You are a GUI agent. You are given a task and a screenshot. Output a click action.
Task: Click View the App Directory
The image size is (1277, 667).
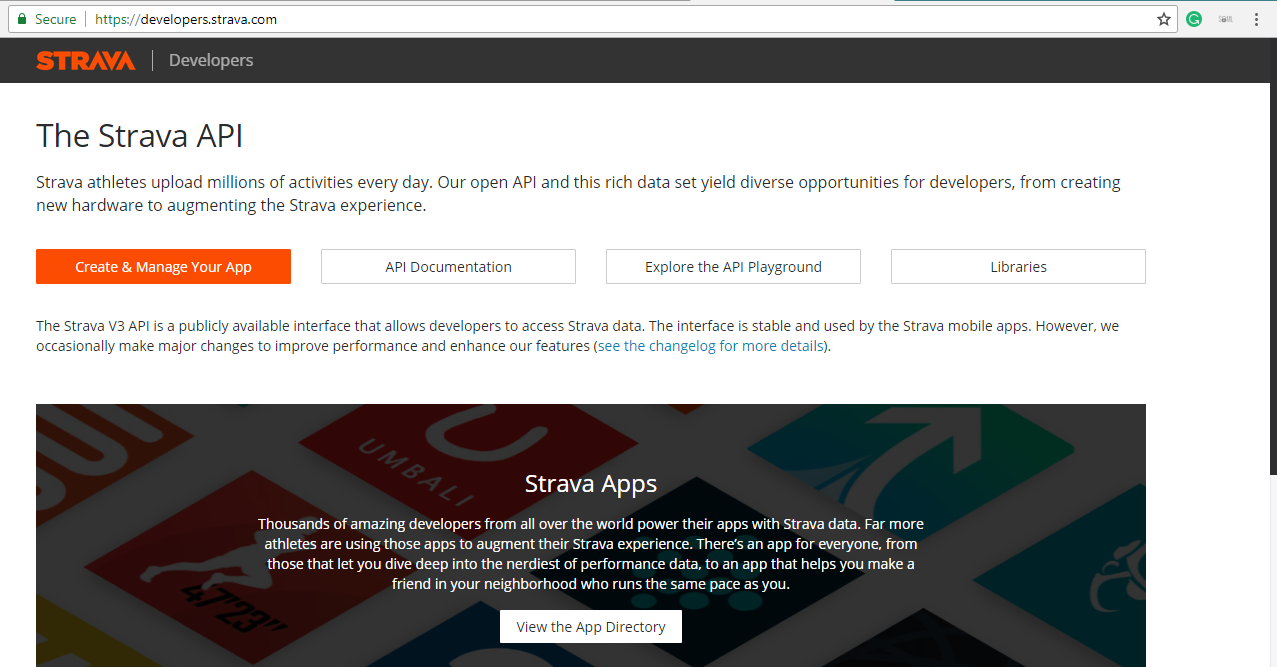(x=591, y=627)
